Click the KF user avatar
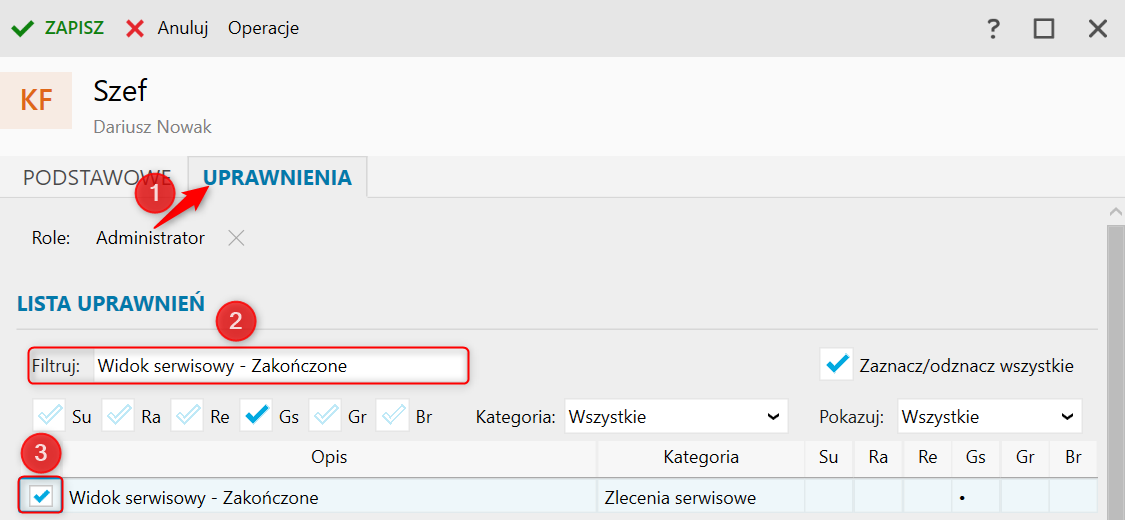The width and height of the screenshot is (1125, 520). coord(37,100)
